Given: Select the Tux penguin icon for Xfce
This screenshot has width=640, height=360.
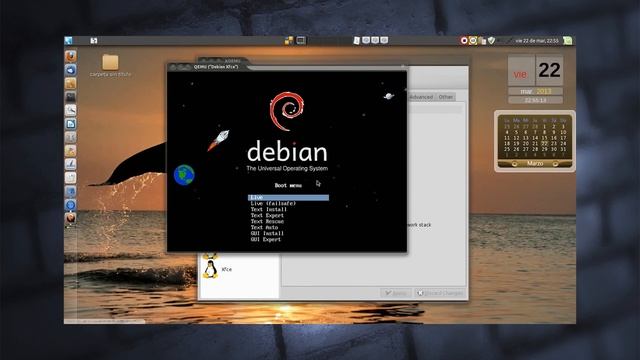Looking at the screenshot, I should 210,269.
